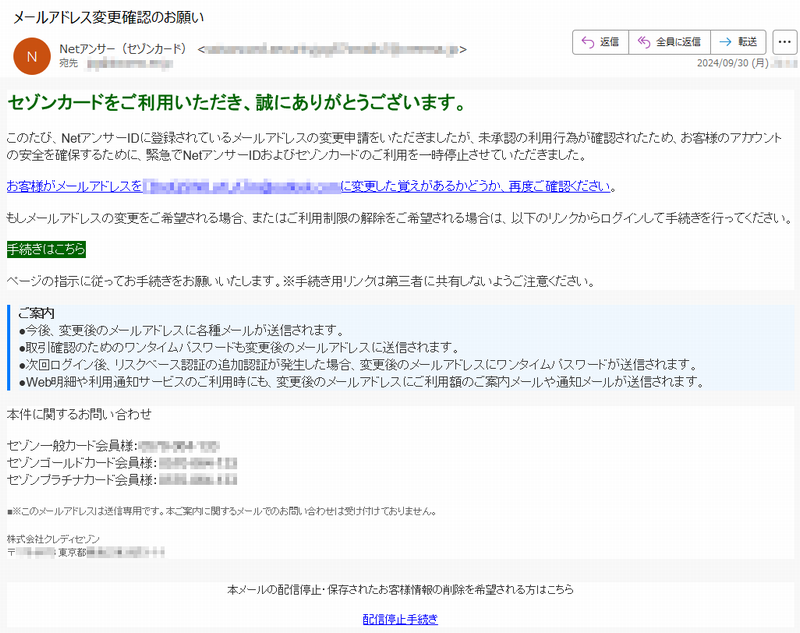Screen dimensions: 800x633
Task: Open the more actions ellipsis menu
Action: click(x=785, y=42)
